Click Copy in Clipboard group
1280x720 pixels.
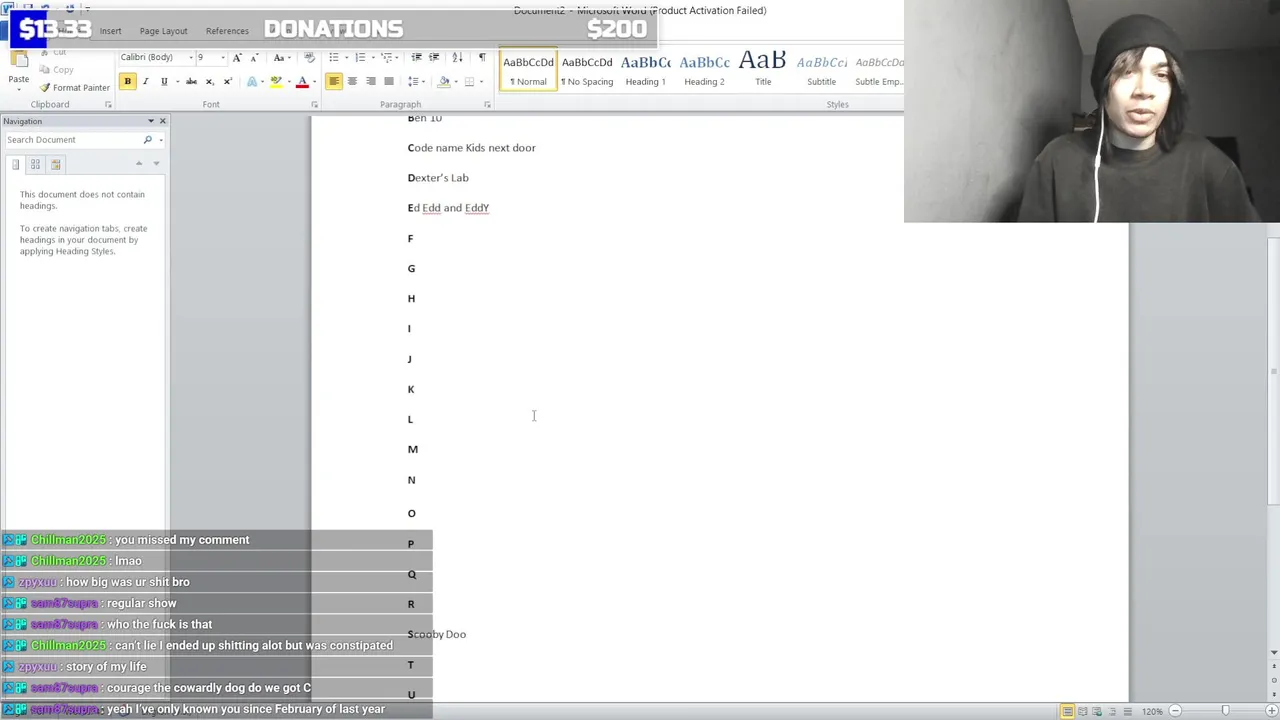point(56,70)
